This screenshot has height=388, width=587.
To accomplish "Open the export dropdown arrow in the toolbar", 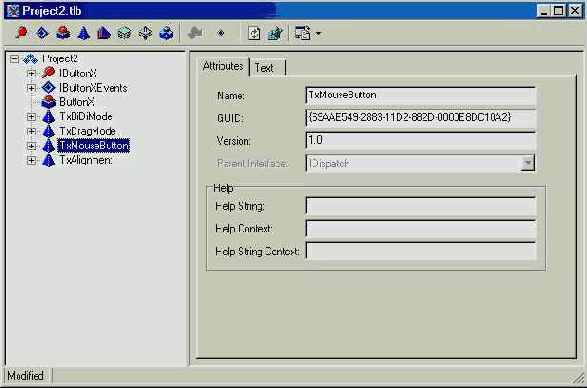I will [318, 33].
